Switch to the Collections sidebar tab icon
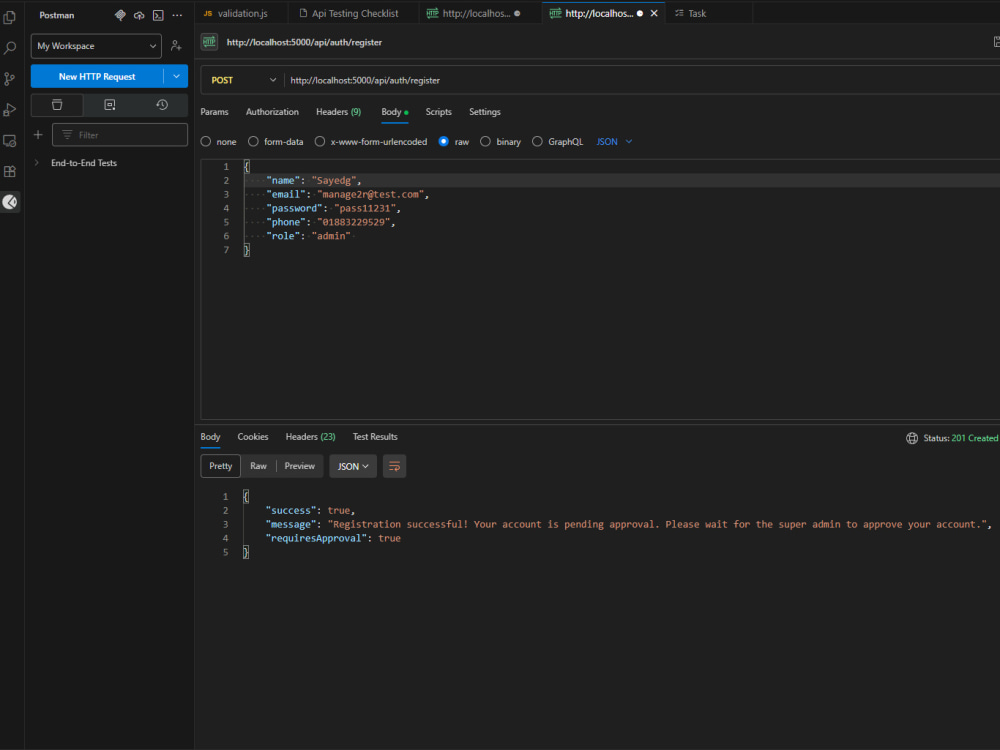The width and height of the screenshot is (1000, 750). coord(57,105)
